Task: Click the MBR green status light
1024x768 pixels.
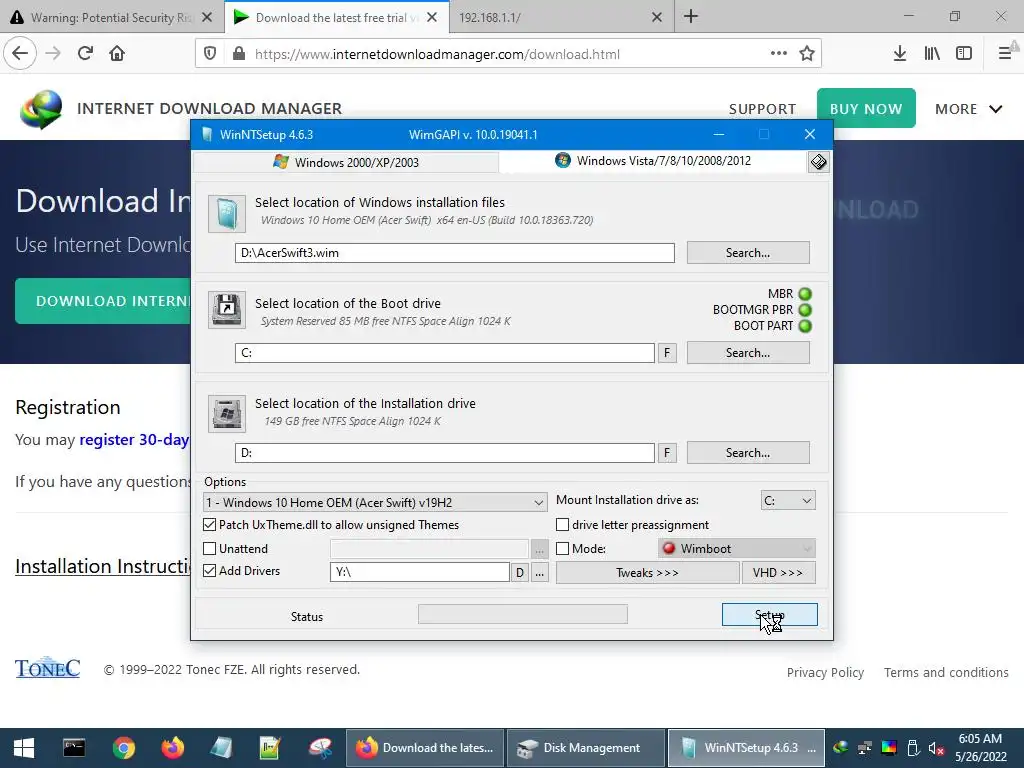Action: 805,294
